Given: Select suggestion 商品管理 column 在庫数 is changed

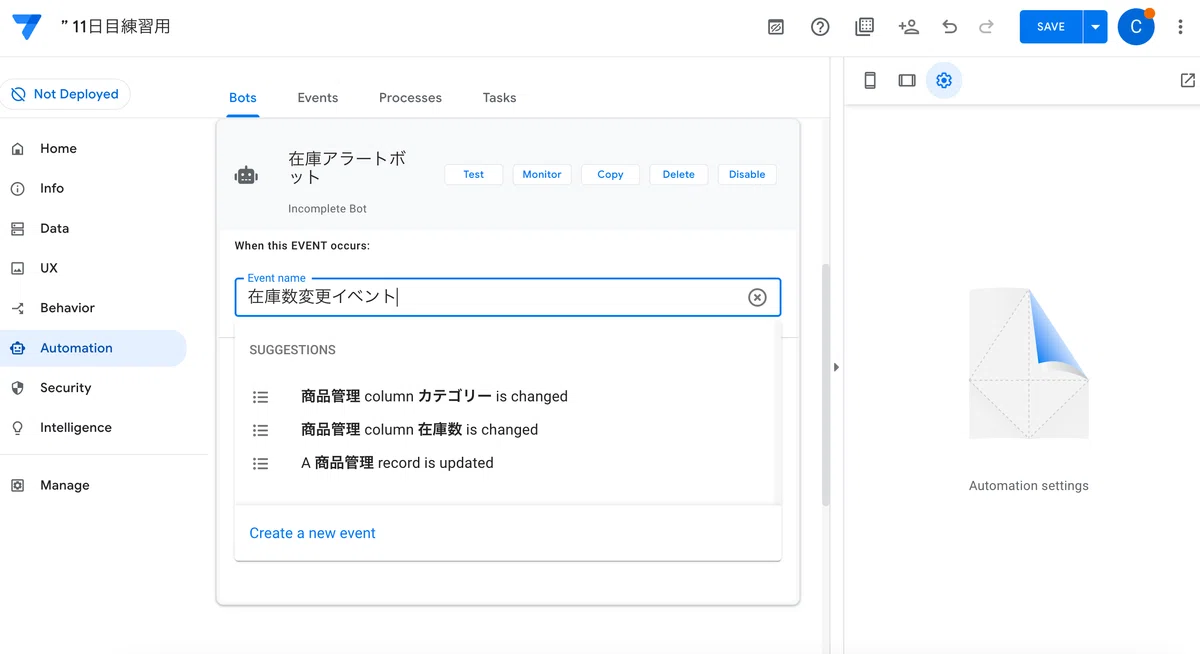Looking at the screenshot, I should point(507,430).
